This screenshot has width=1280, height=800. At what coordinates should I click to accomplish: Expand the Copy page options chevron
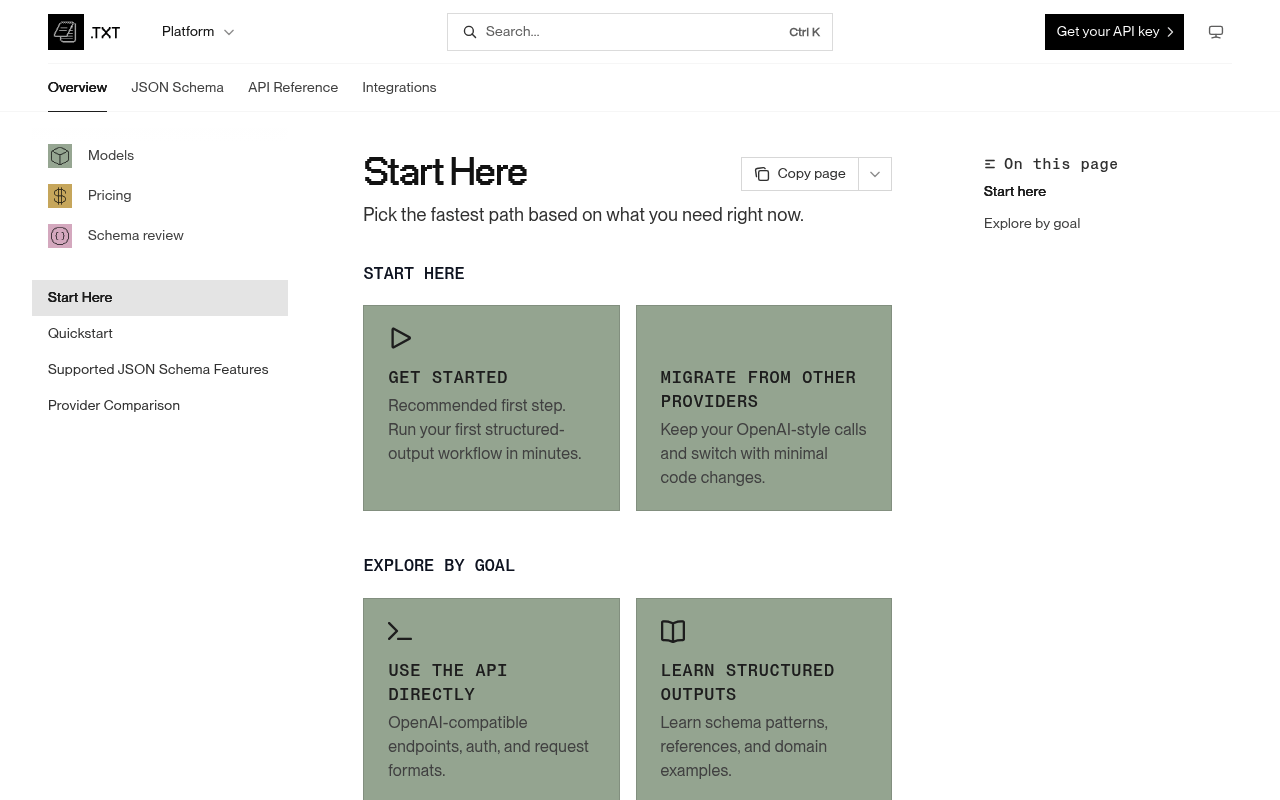pos(875,174)
